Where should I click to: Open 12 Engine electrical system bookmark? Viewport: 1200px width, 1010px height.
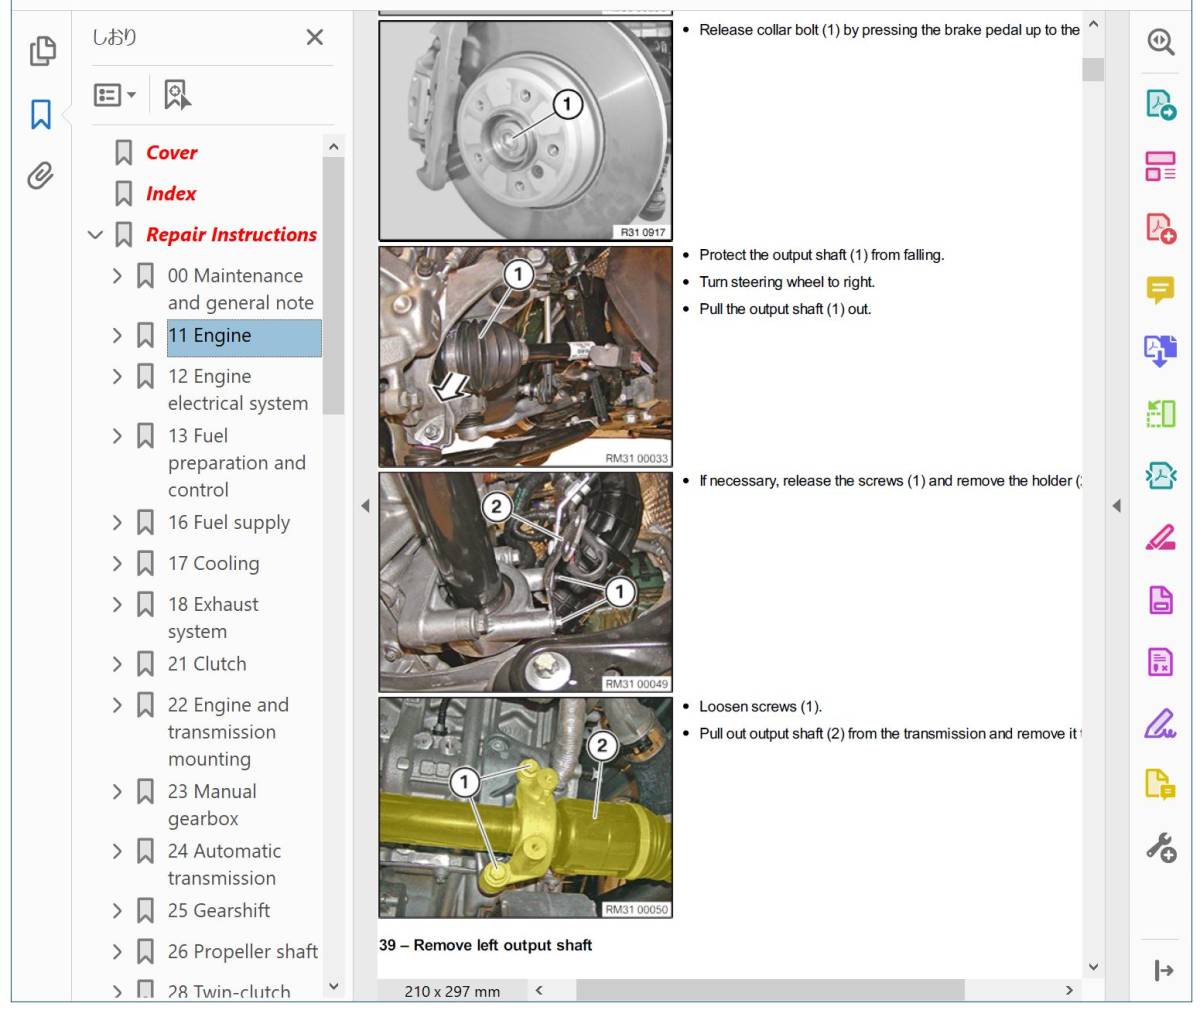tap(238, 390)
